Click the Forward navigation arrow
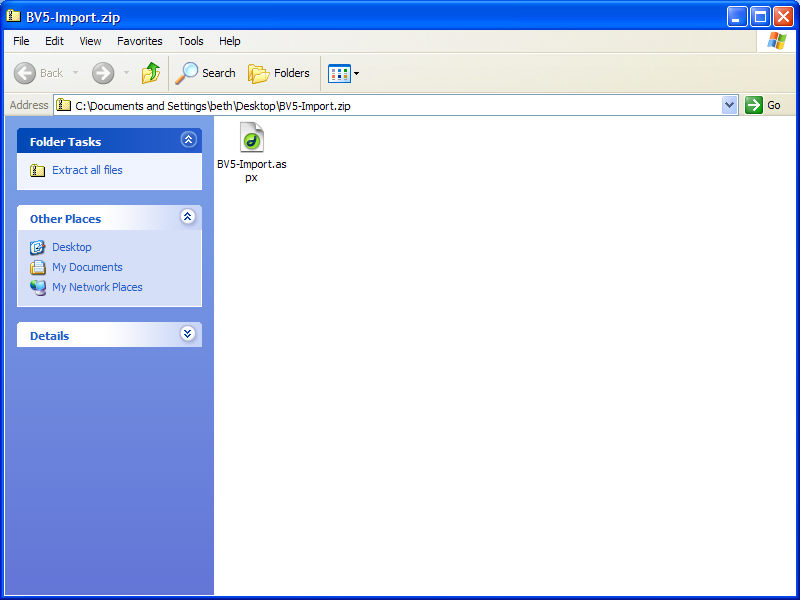800x600 pixels. click(x=103, y=73)
